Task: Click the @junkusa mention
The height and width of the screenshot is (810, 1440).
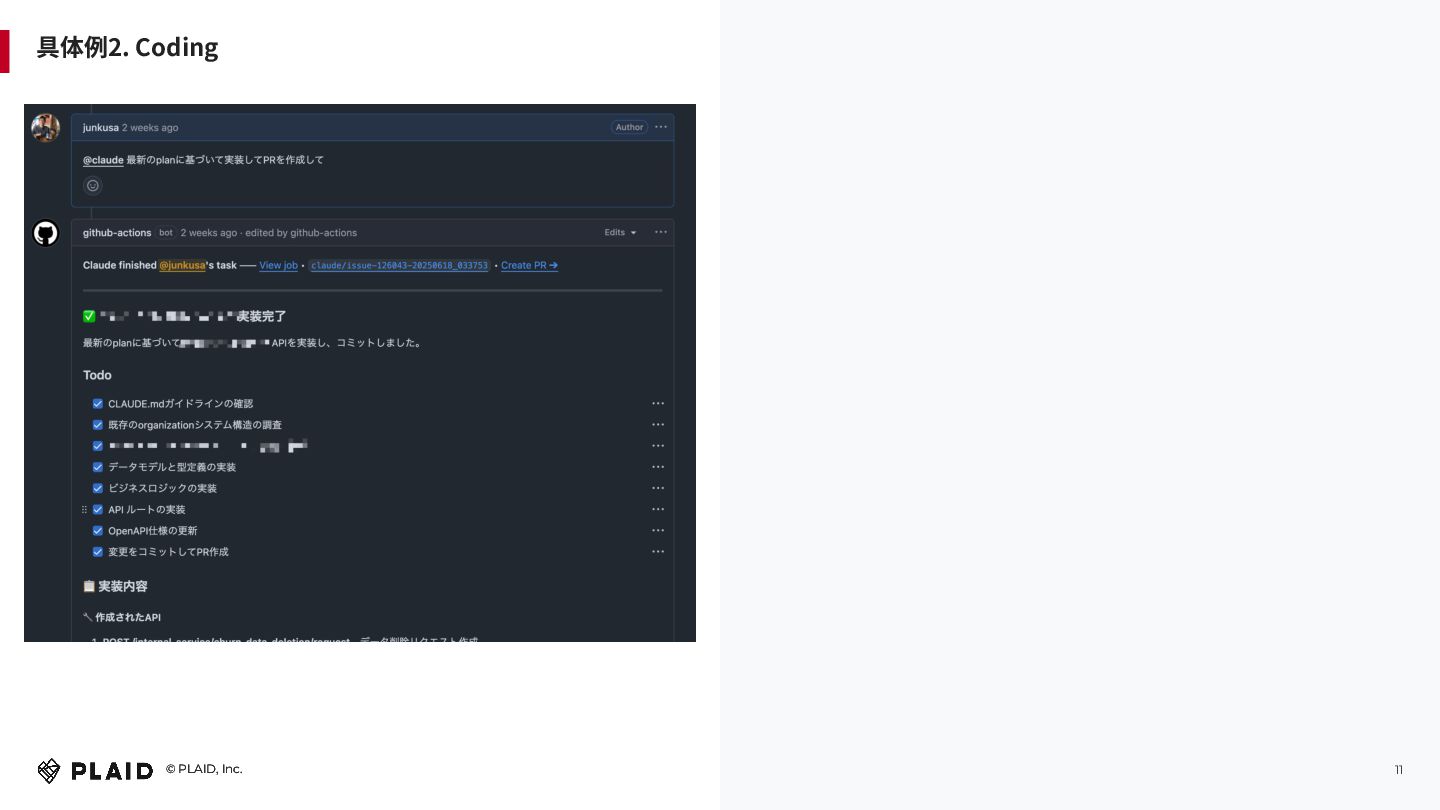Action: [x=182, y=265]
